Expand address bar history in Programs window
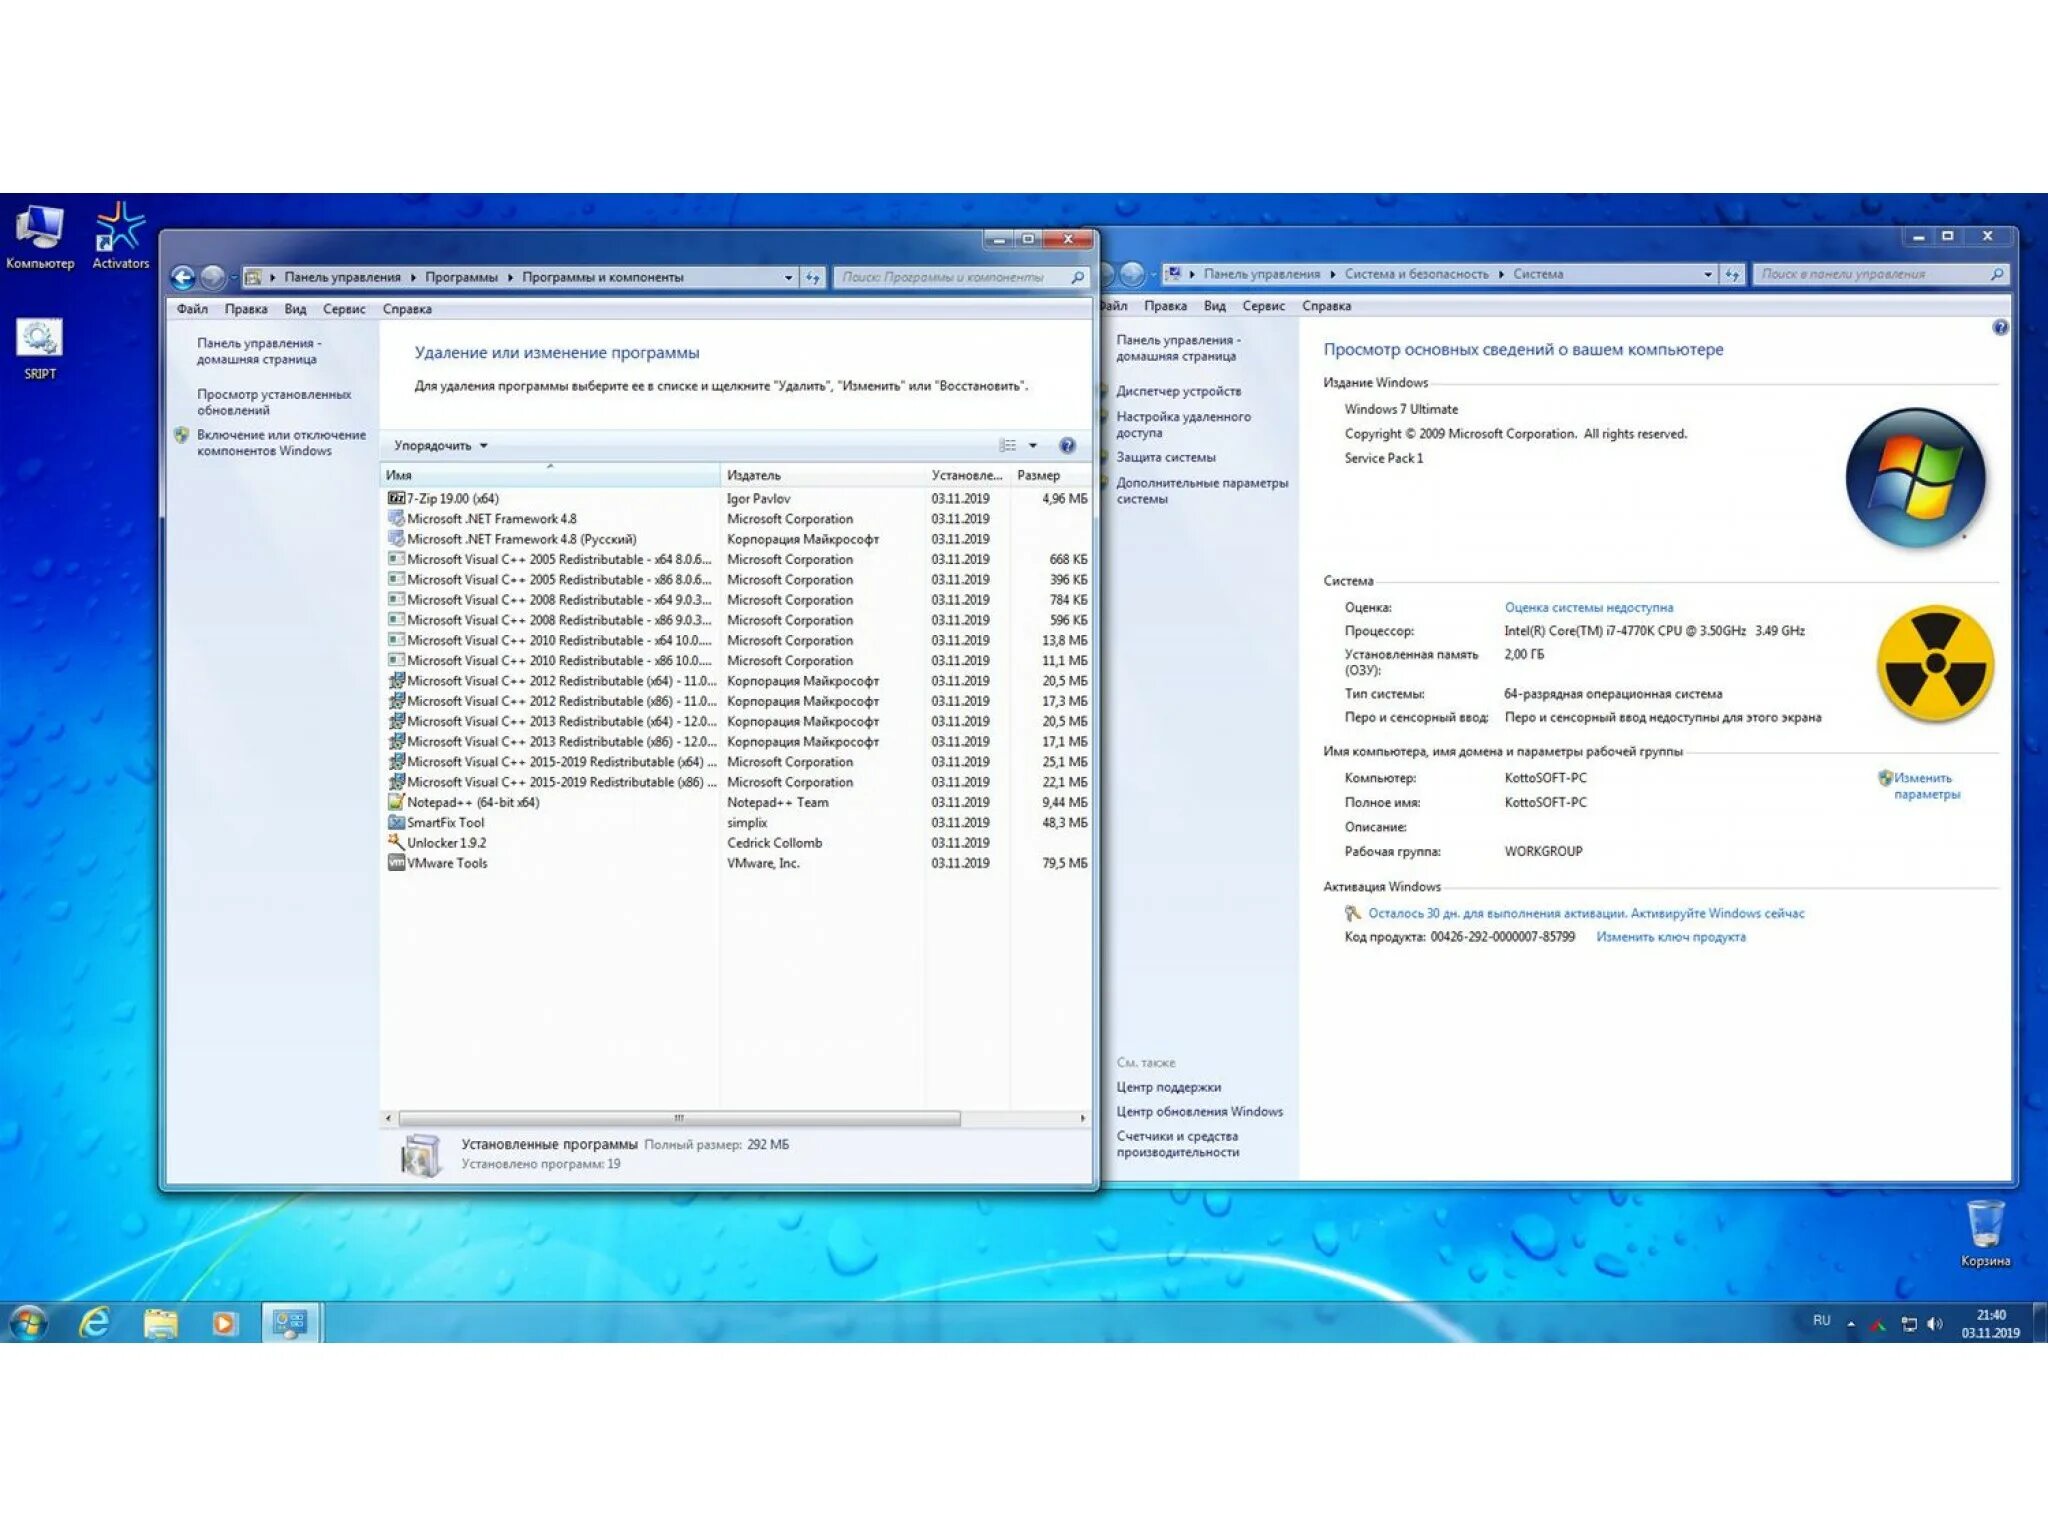Image resolution: width=2048 pixels, height=1536 pixels. (788, 278)
